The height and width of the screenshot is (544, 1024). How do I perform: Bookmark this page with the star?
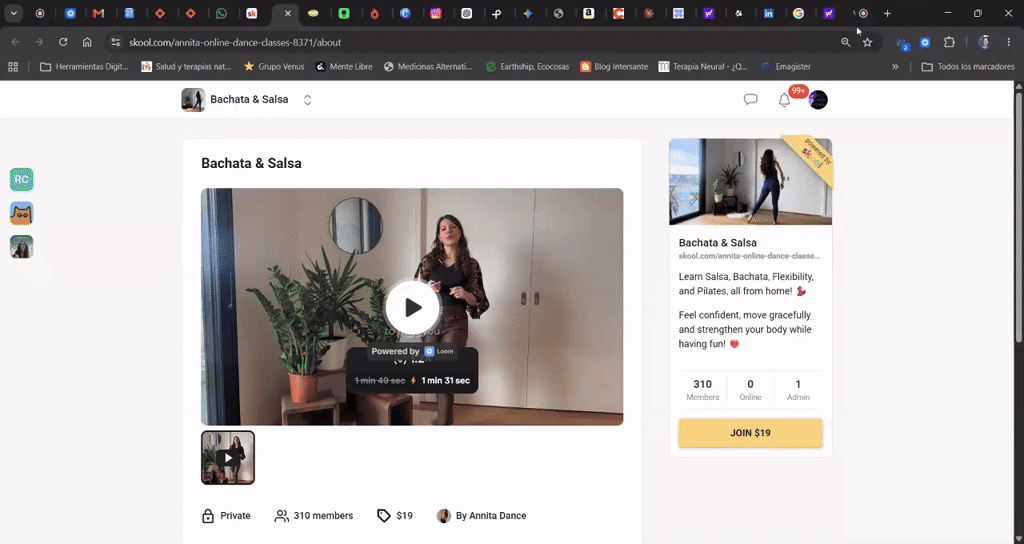(x=867, y=42)
